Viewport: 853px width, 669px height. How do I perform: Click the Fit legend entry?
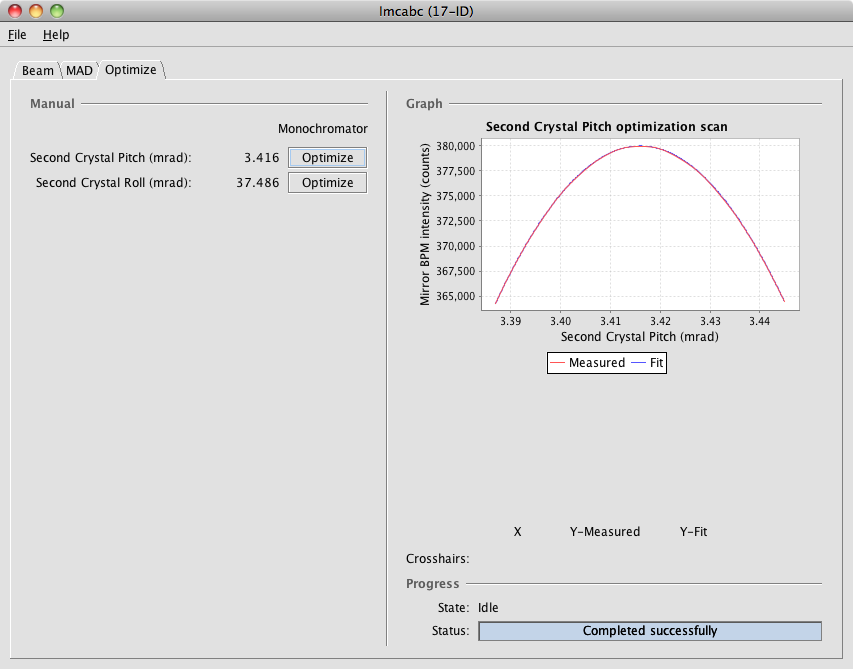(647, 363)
